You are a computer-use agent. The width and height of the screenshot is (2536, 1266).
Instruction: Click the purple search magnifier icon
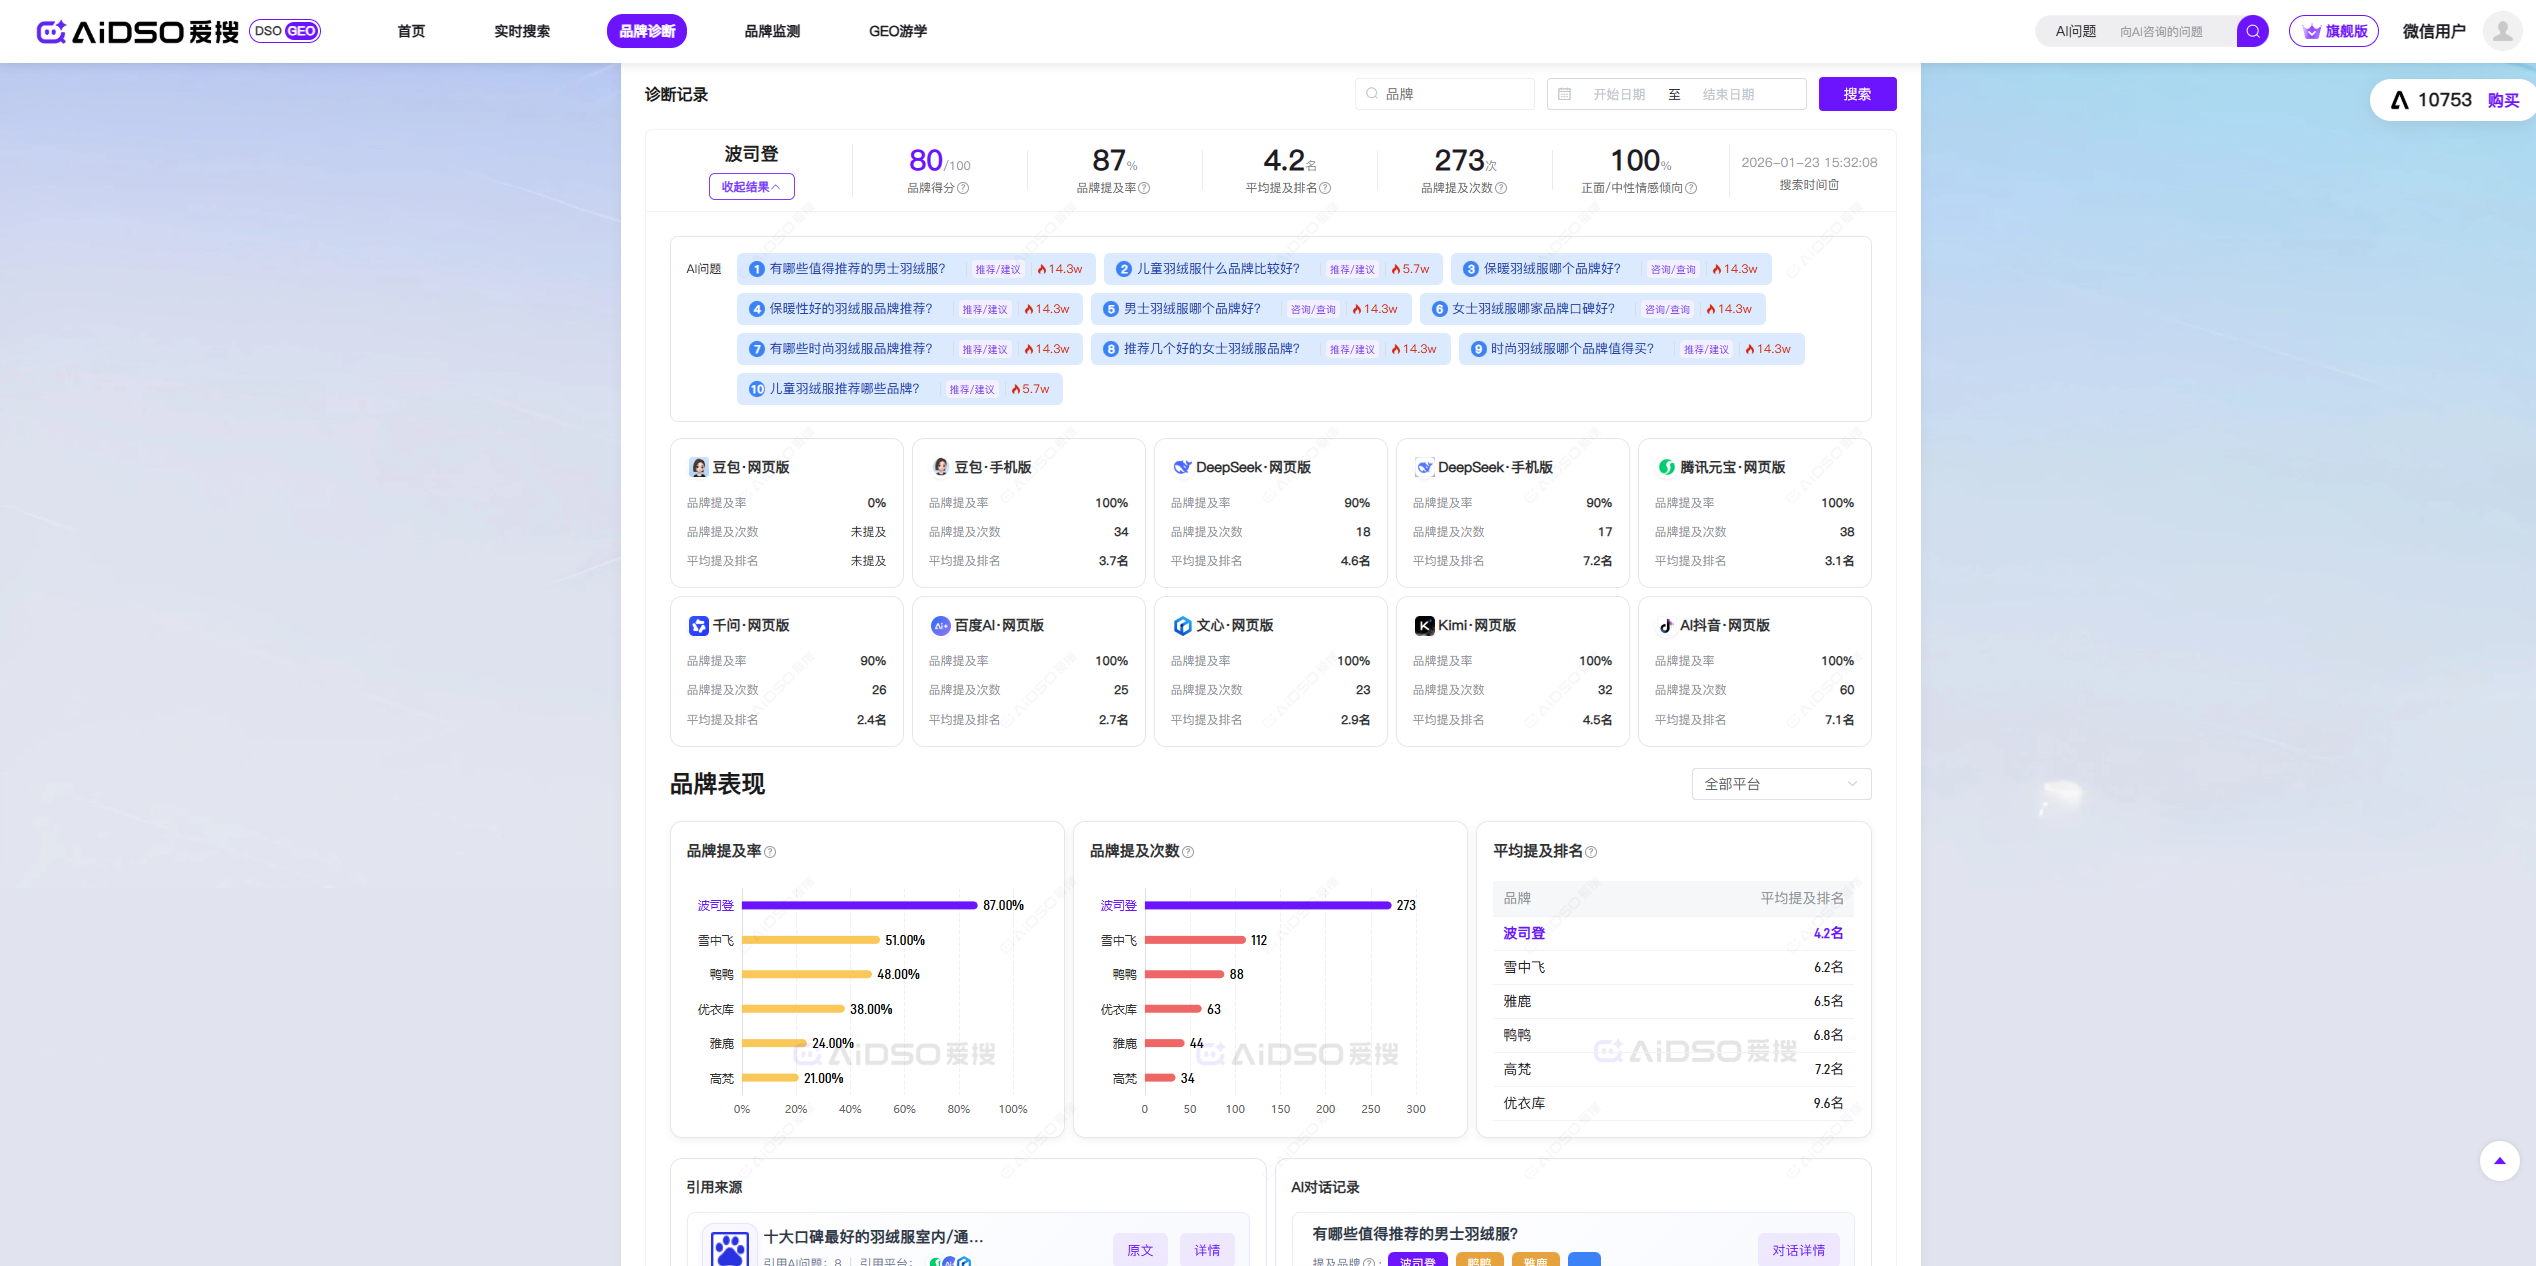coord(2252,31)
